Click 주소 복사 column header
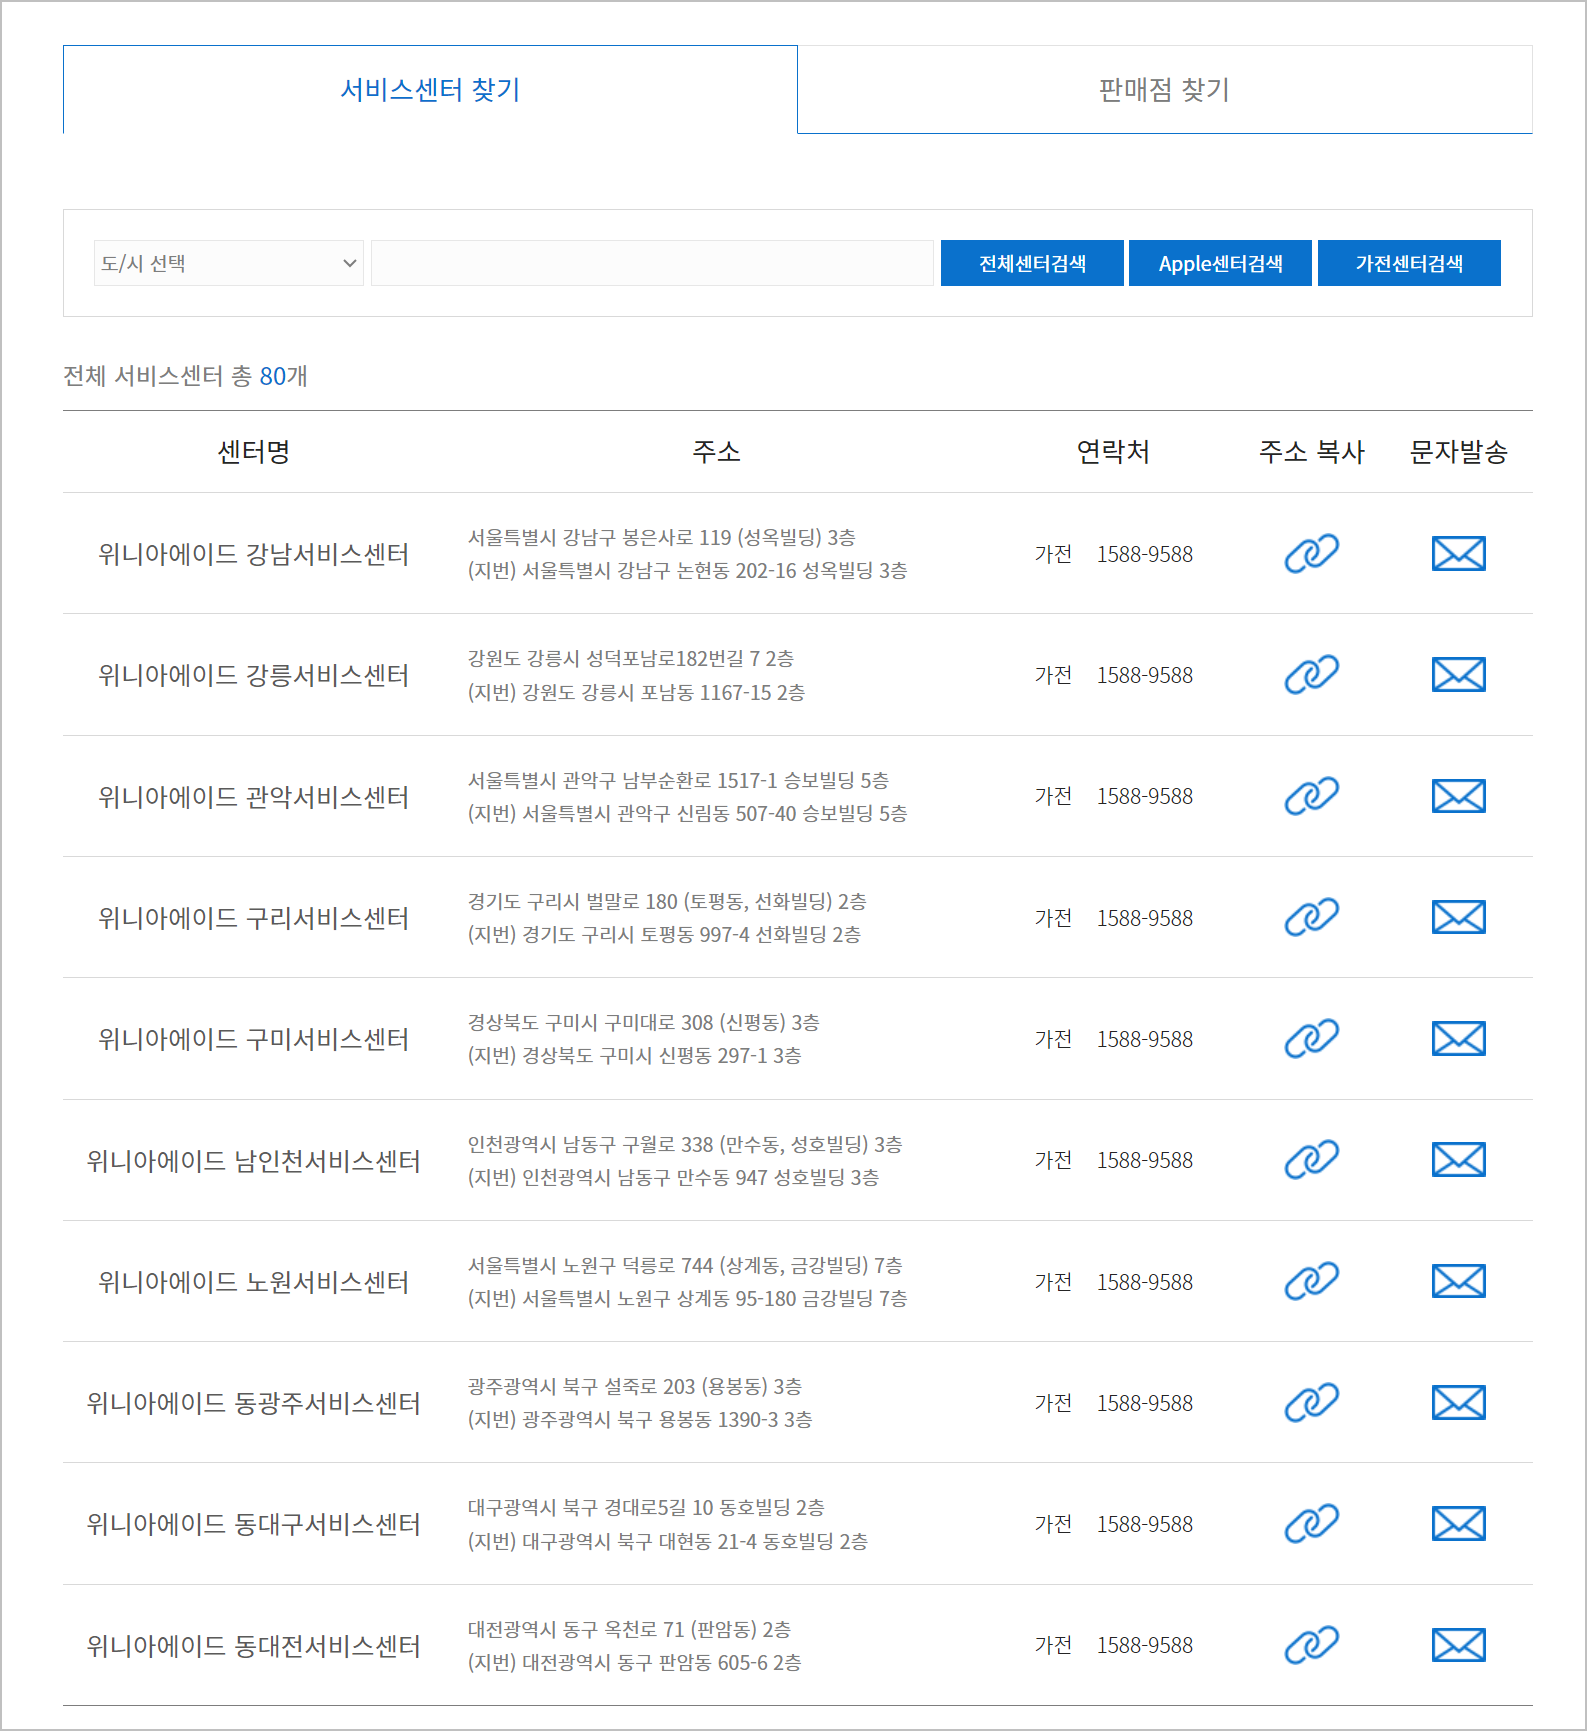 tap(1311, 451)
